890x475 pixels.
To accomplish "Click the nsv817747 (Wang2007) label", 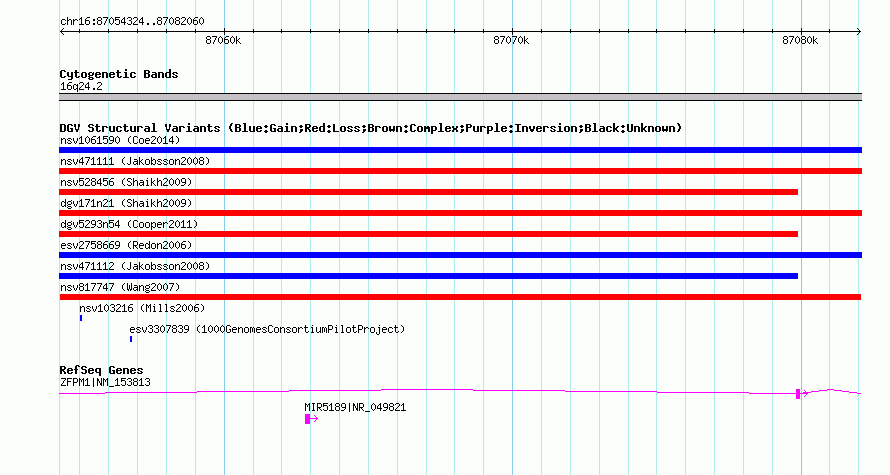I will 120,287.
